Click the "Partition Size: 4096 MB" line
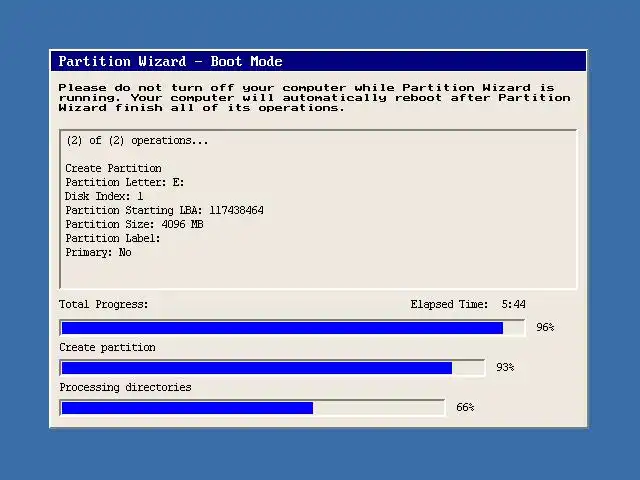The image size is (640, 480). click(134, 224)
